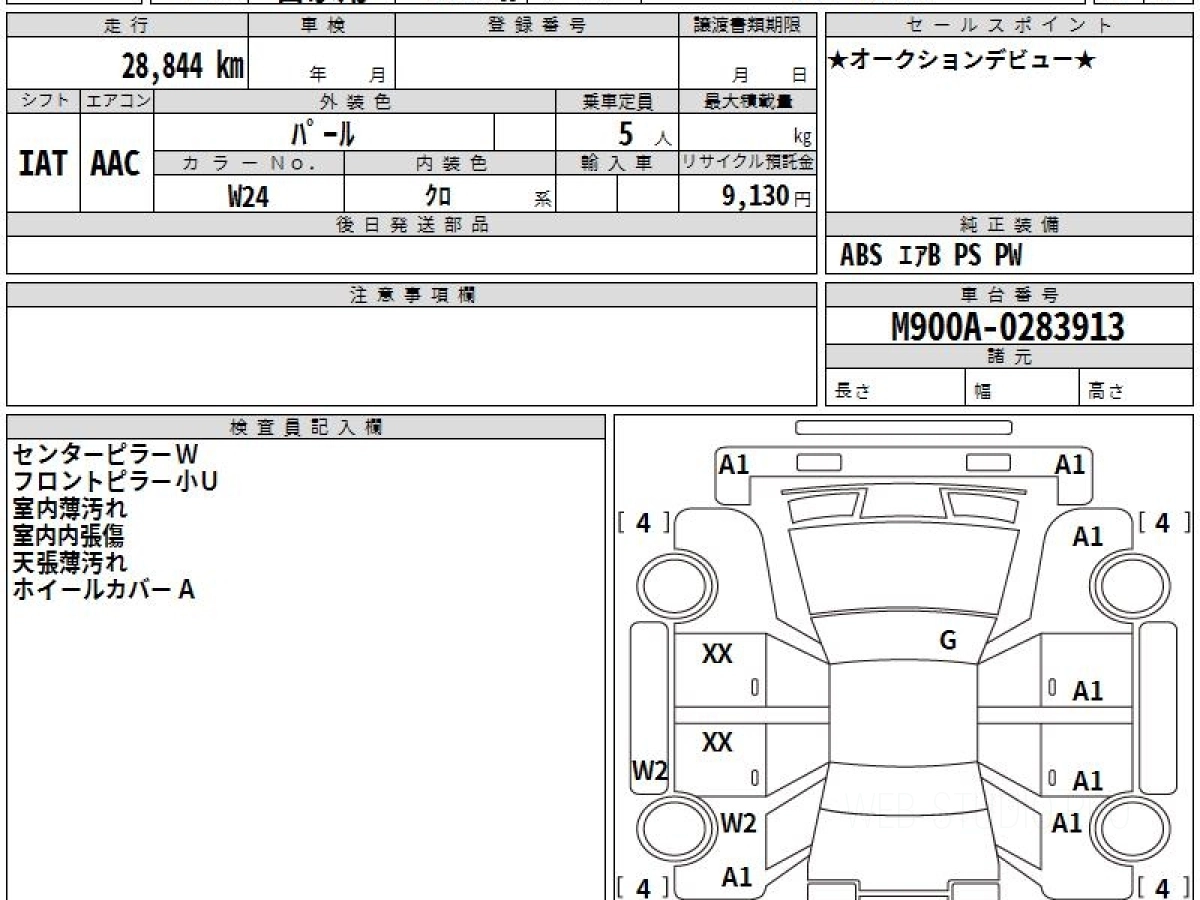Image resolution: width=1200 pixels, height=900 pixels.
Task: Click the 車台番号 header
Action: 1009,295
